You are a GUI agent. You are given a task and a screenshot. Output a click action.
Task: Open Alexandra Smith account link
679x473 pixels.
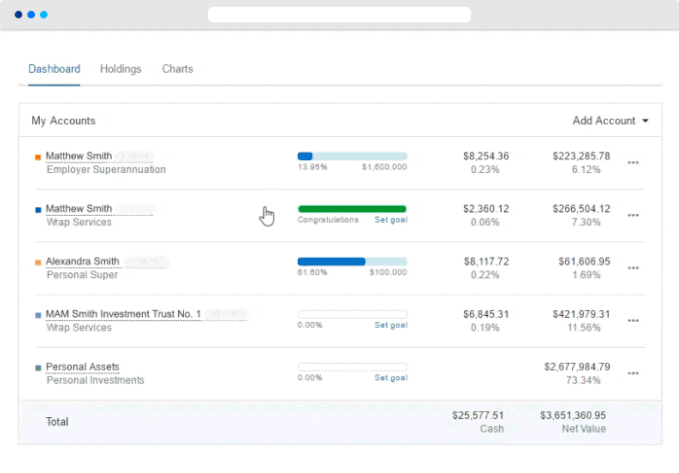click(x=82, y=261)
